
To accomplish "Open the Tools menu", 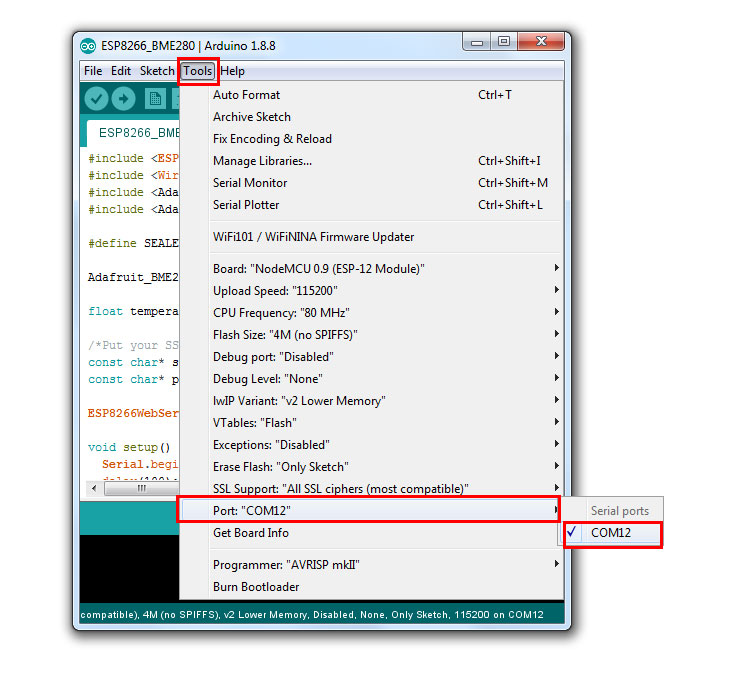I will coord(198,71).
